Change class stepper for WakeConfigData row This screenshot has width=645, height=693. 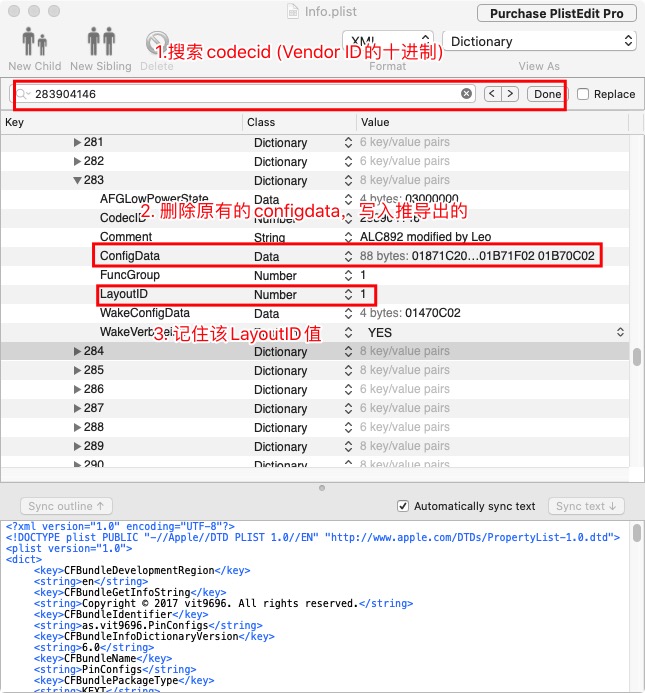348,313
